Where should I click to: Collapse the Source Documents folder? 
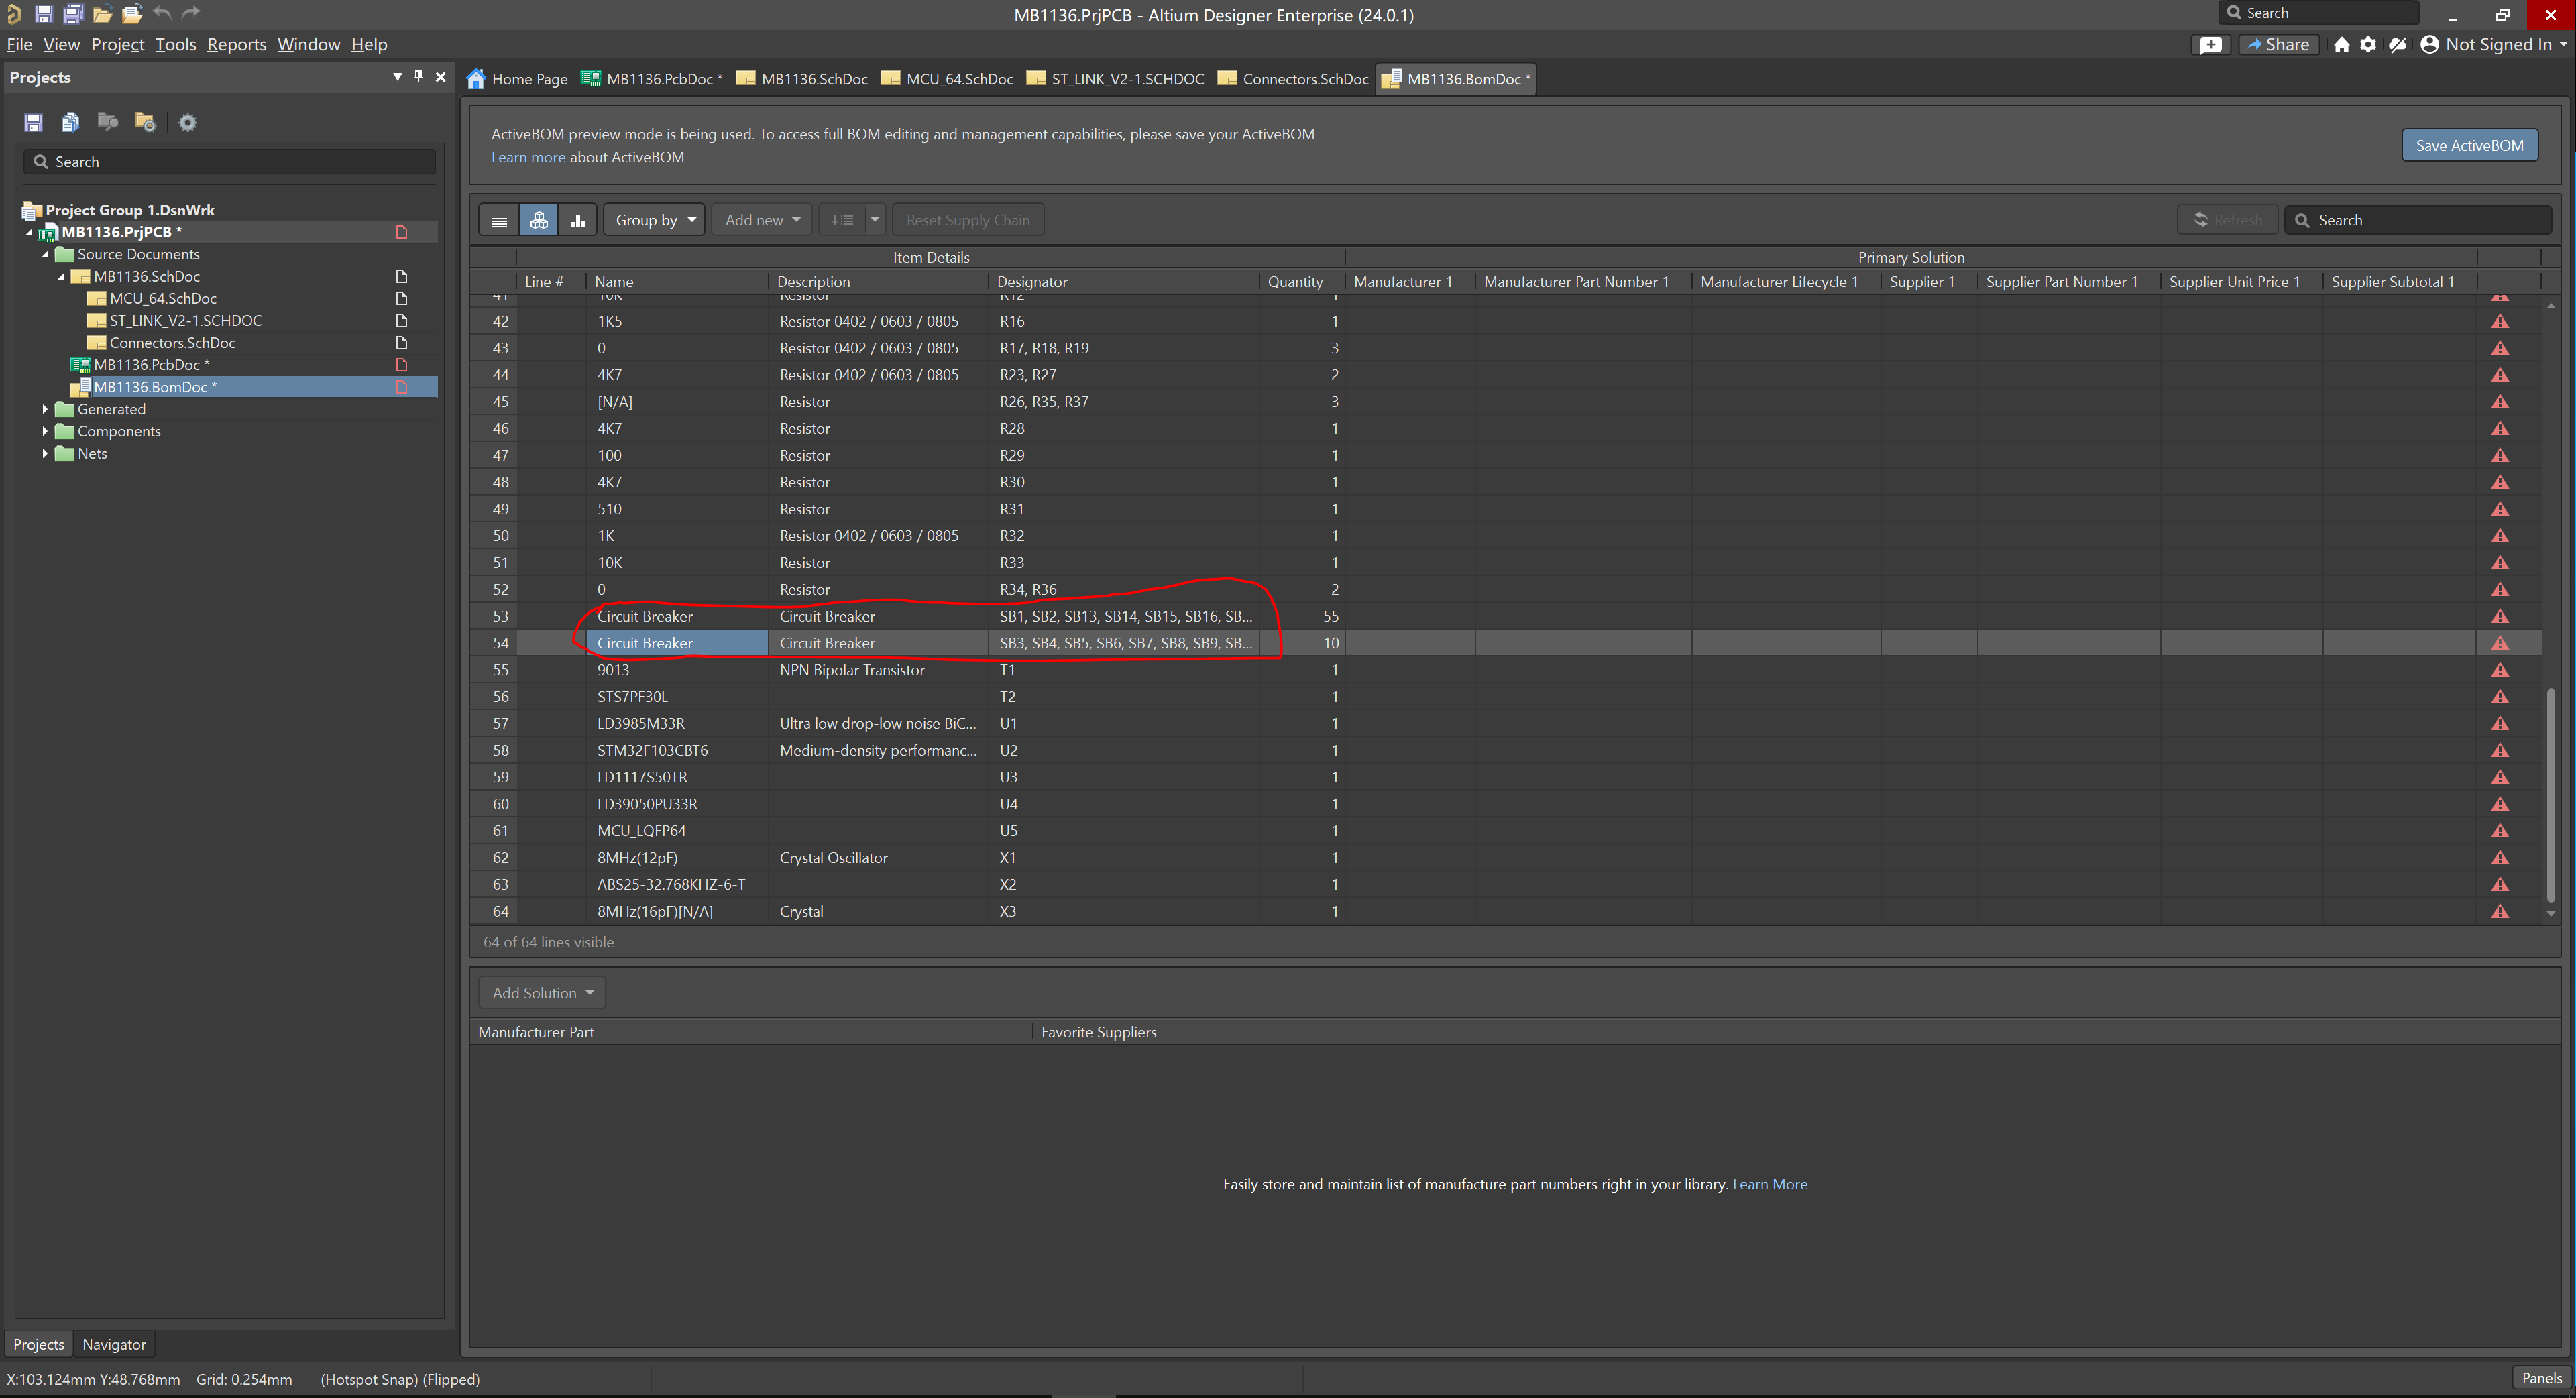pyautogui.click(x=45, y=254)
